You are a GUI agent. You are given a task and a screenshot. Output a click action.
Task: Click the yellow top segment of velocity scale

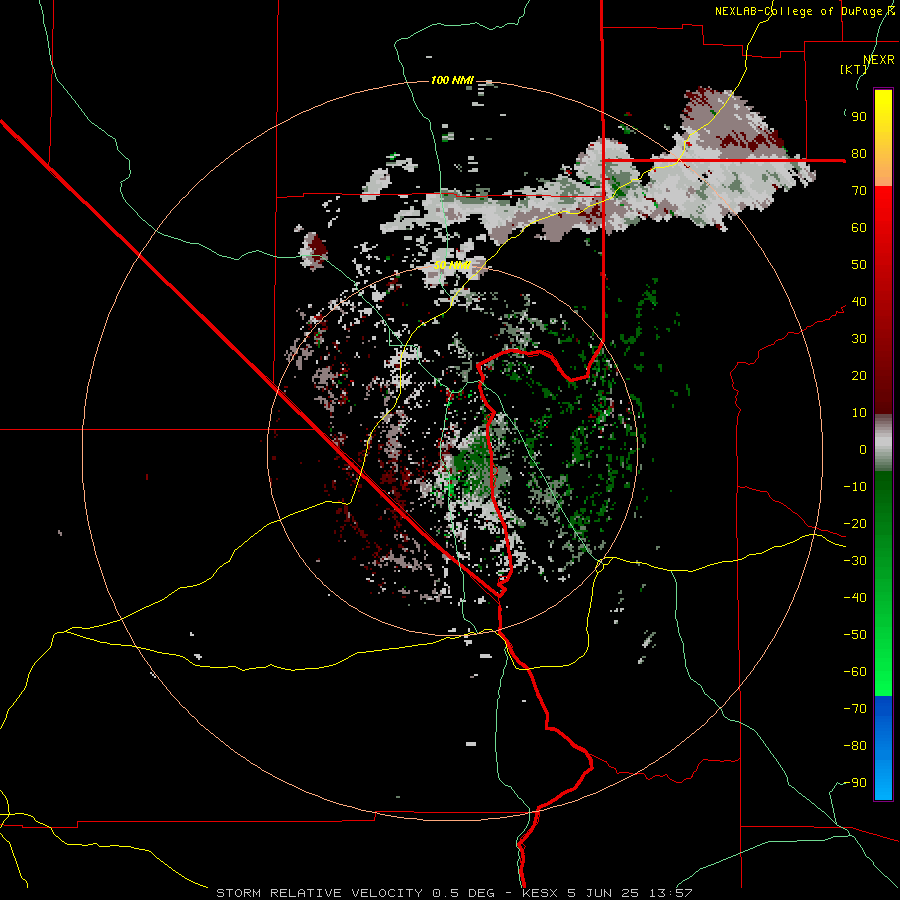(x=883, y=138)
